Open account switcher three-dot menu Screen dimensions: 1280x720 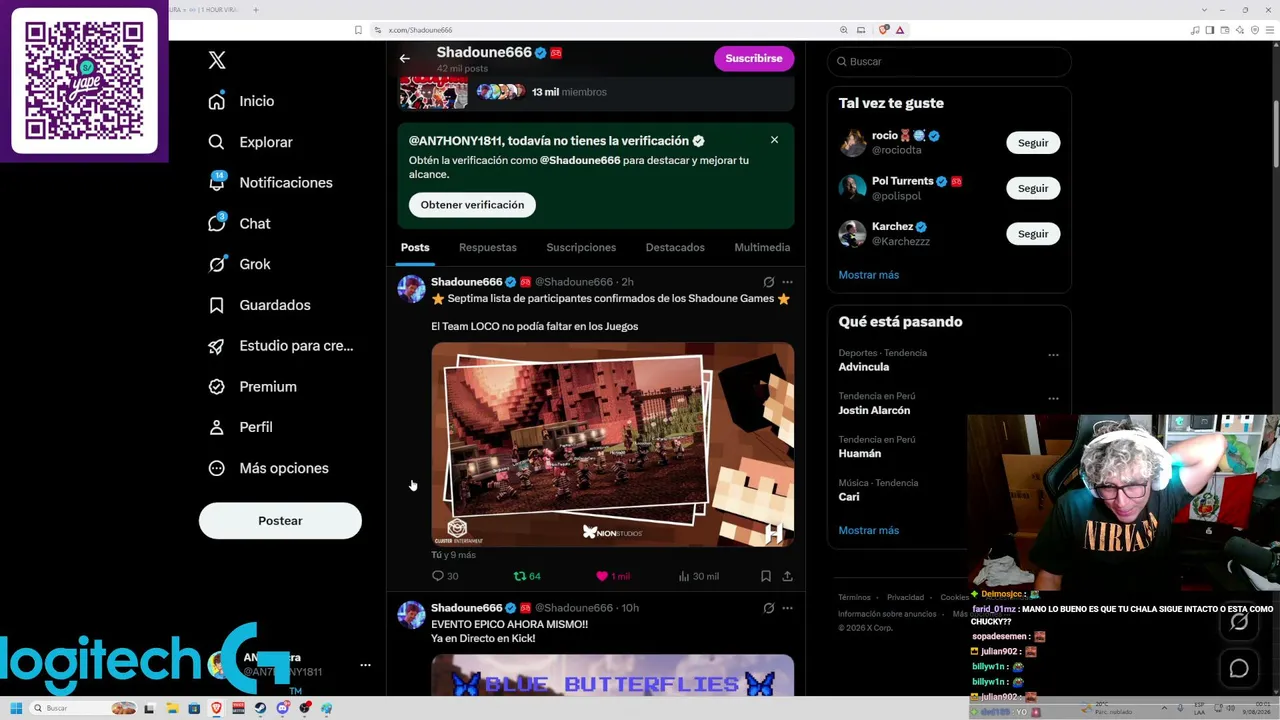[365, 665]
